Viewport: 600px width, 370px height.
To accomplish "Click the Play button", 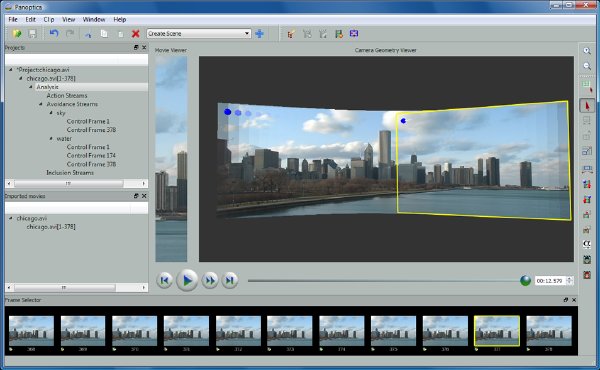I will coord(187,280).
